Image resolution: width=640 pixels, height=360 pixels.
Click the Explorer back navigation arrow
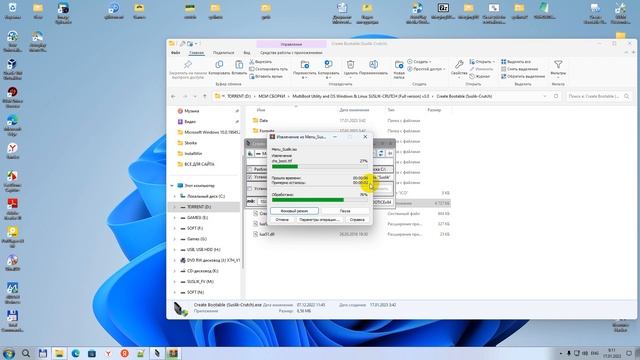[173, 96]
